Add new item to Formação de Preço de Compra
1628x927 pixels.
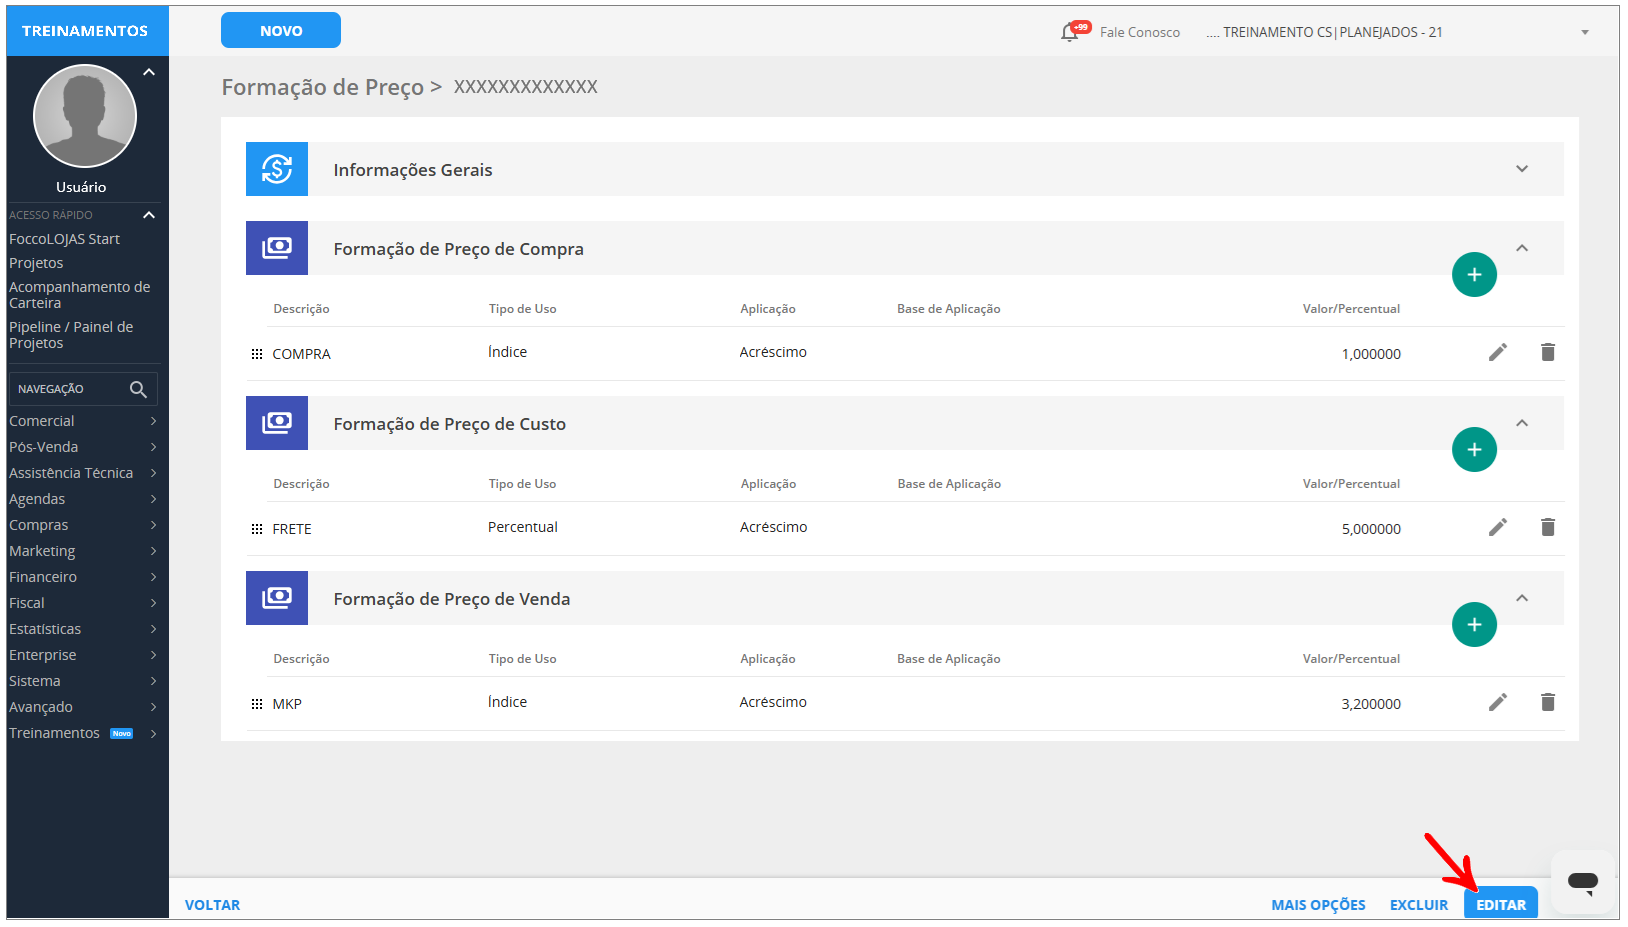[x=1473, y=274]
